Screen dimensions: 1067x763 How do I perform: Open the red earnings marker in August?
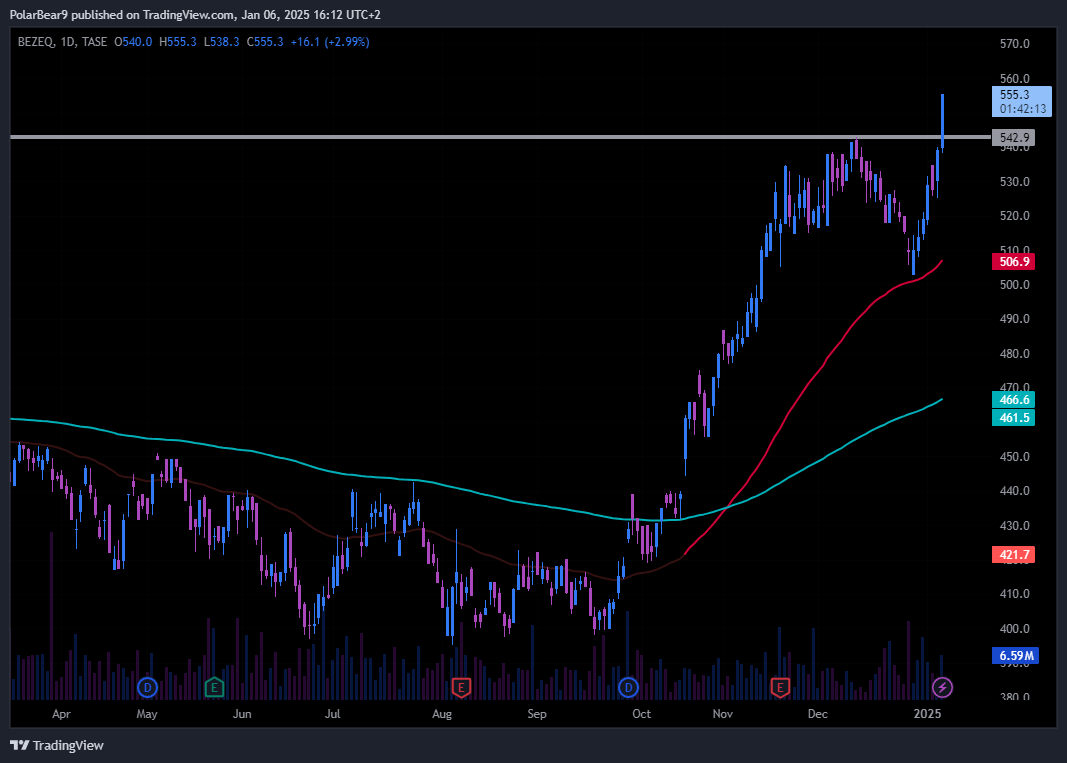(461, 687)
